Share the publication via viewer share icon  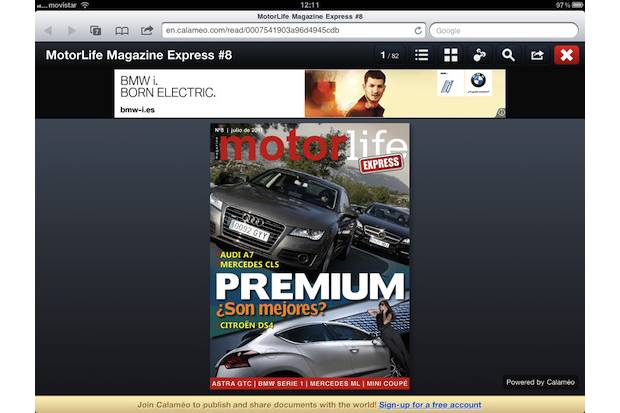[x=537, y=55]
